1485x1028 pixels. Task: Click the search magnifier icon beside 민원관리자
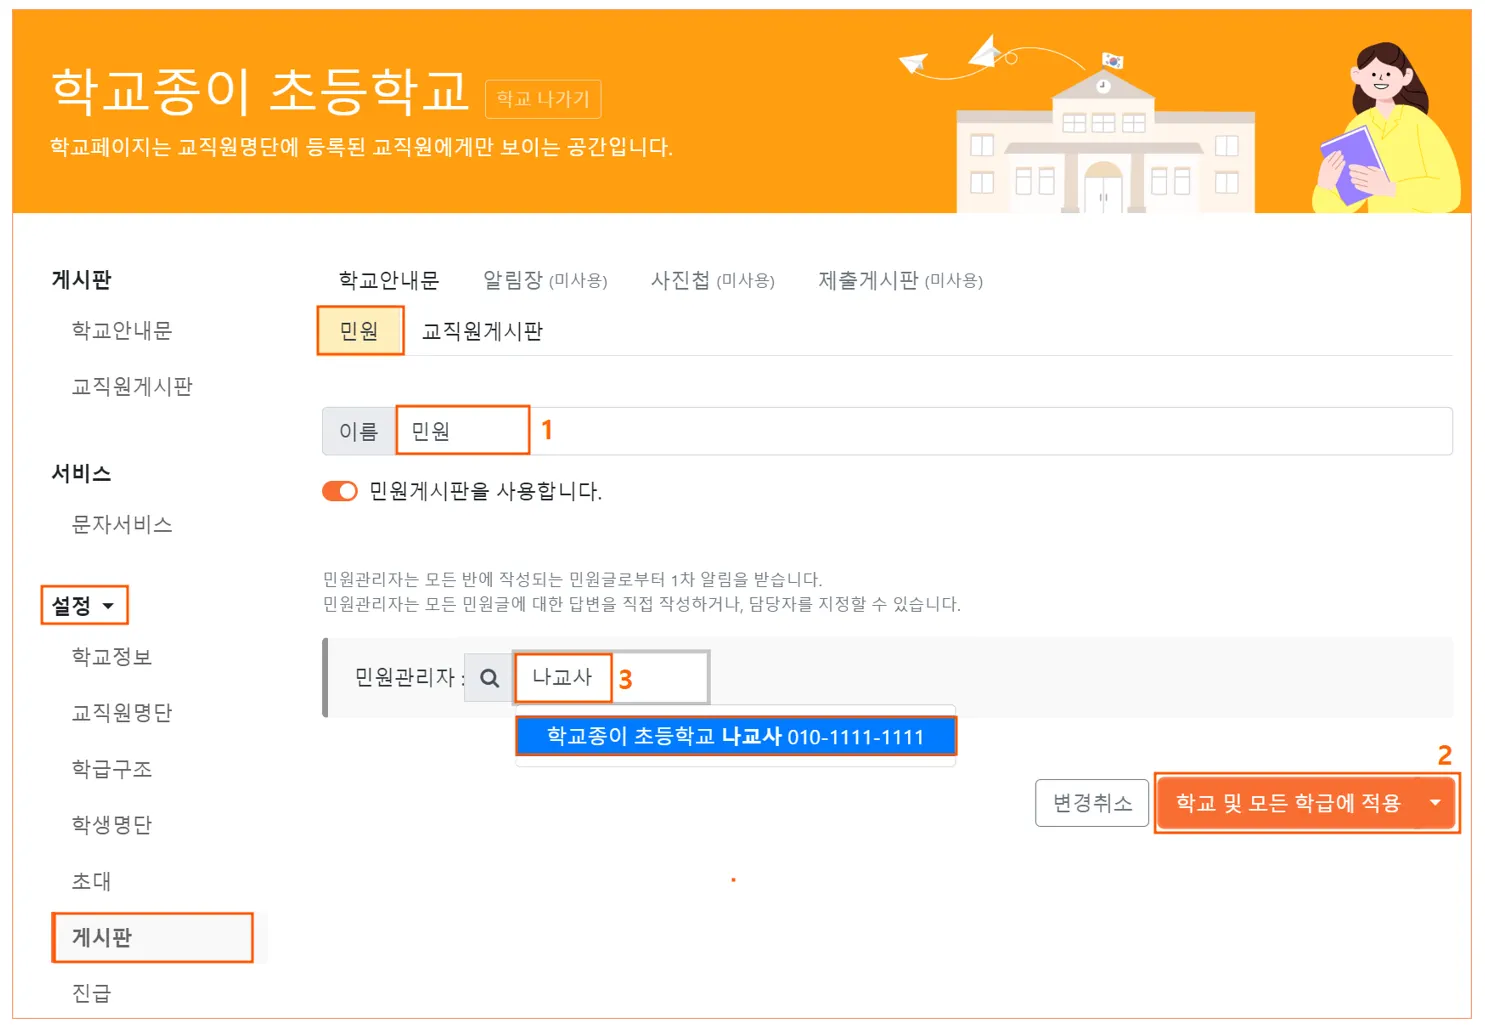pyautogui.click(x=489, y=678)
